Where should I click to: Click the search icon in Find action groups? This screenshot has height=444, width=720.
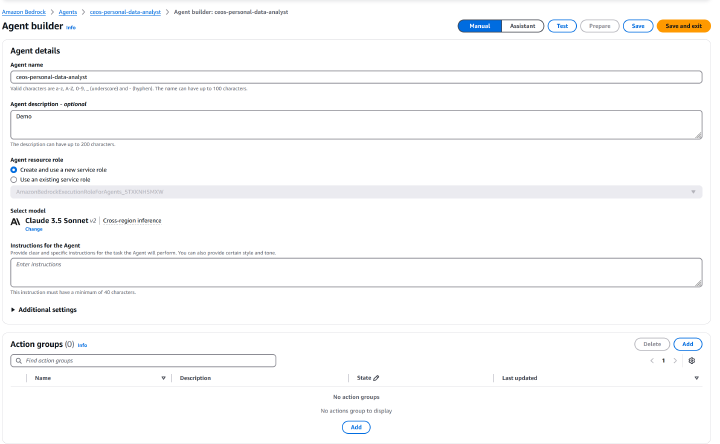(x=17, y=360)
